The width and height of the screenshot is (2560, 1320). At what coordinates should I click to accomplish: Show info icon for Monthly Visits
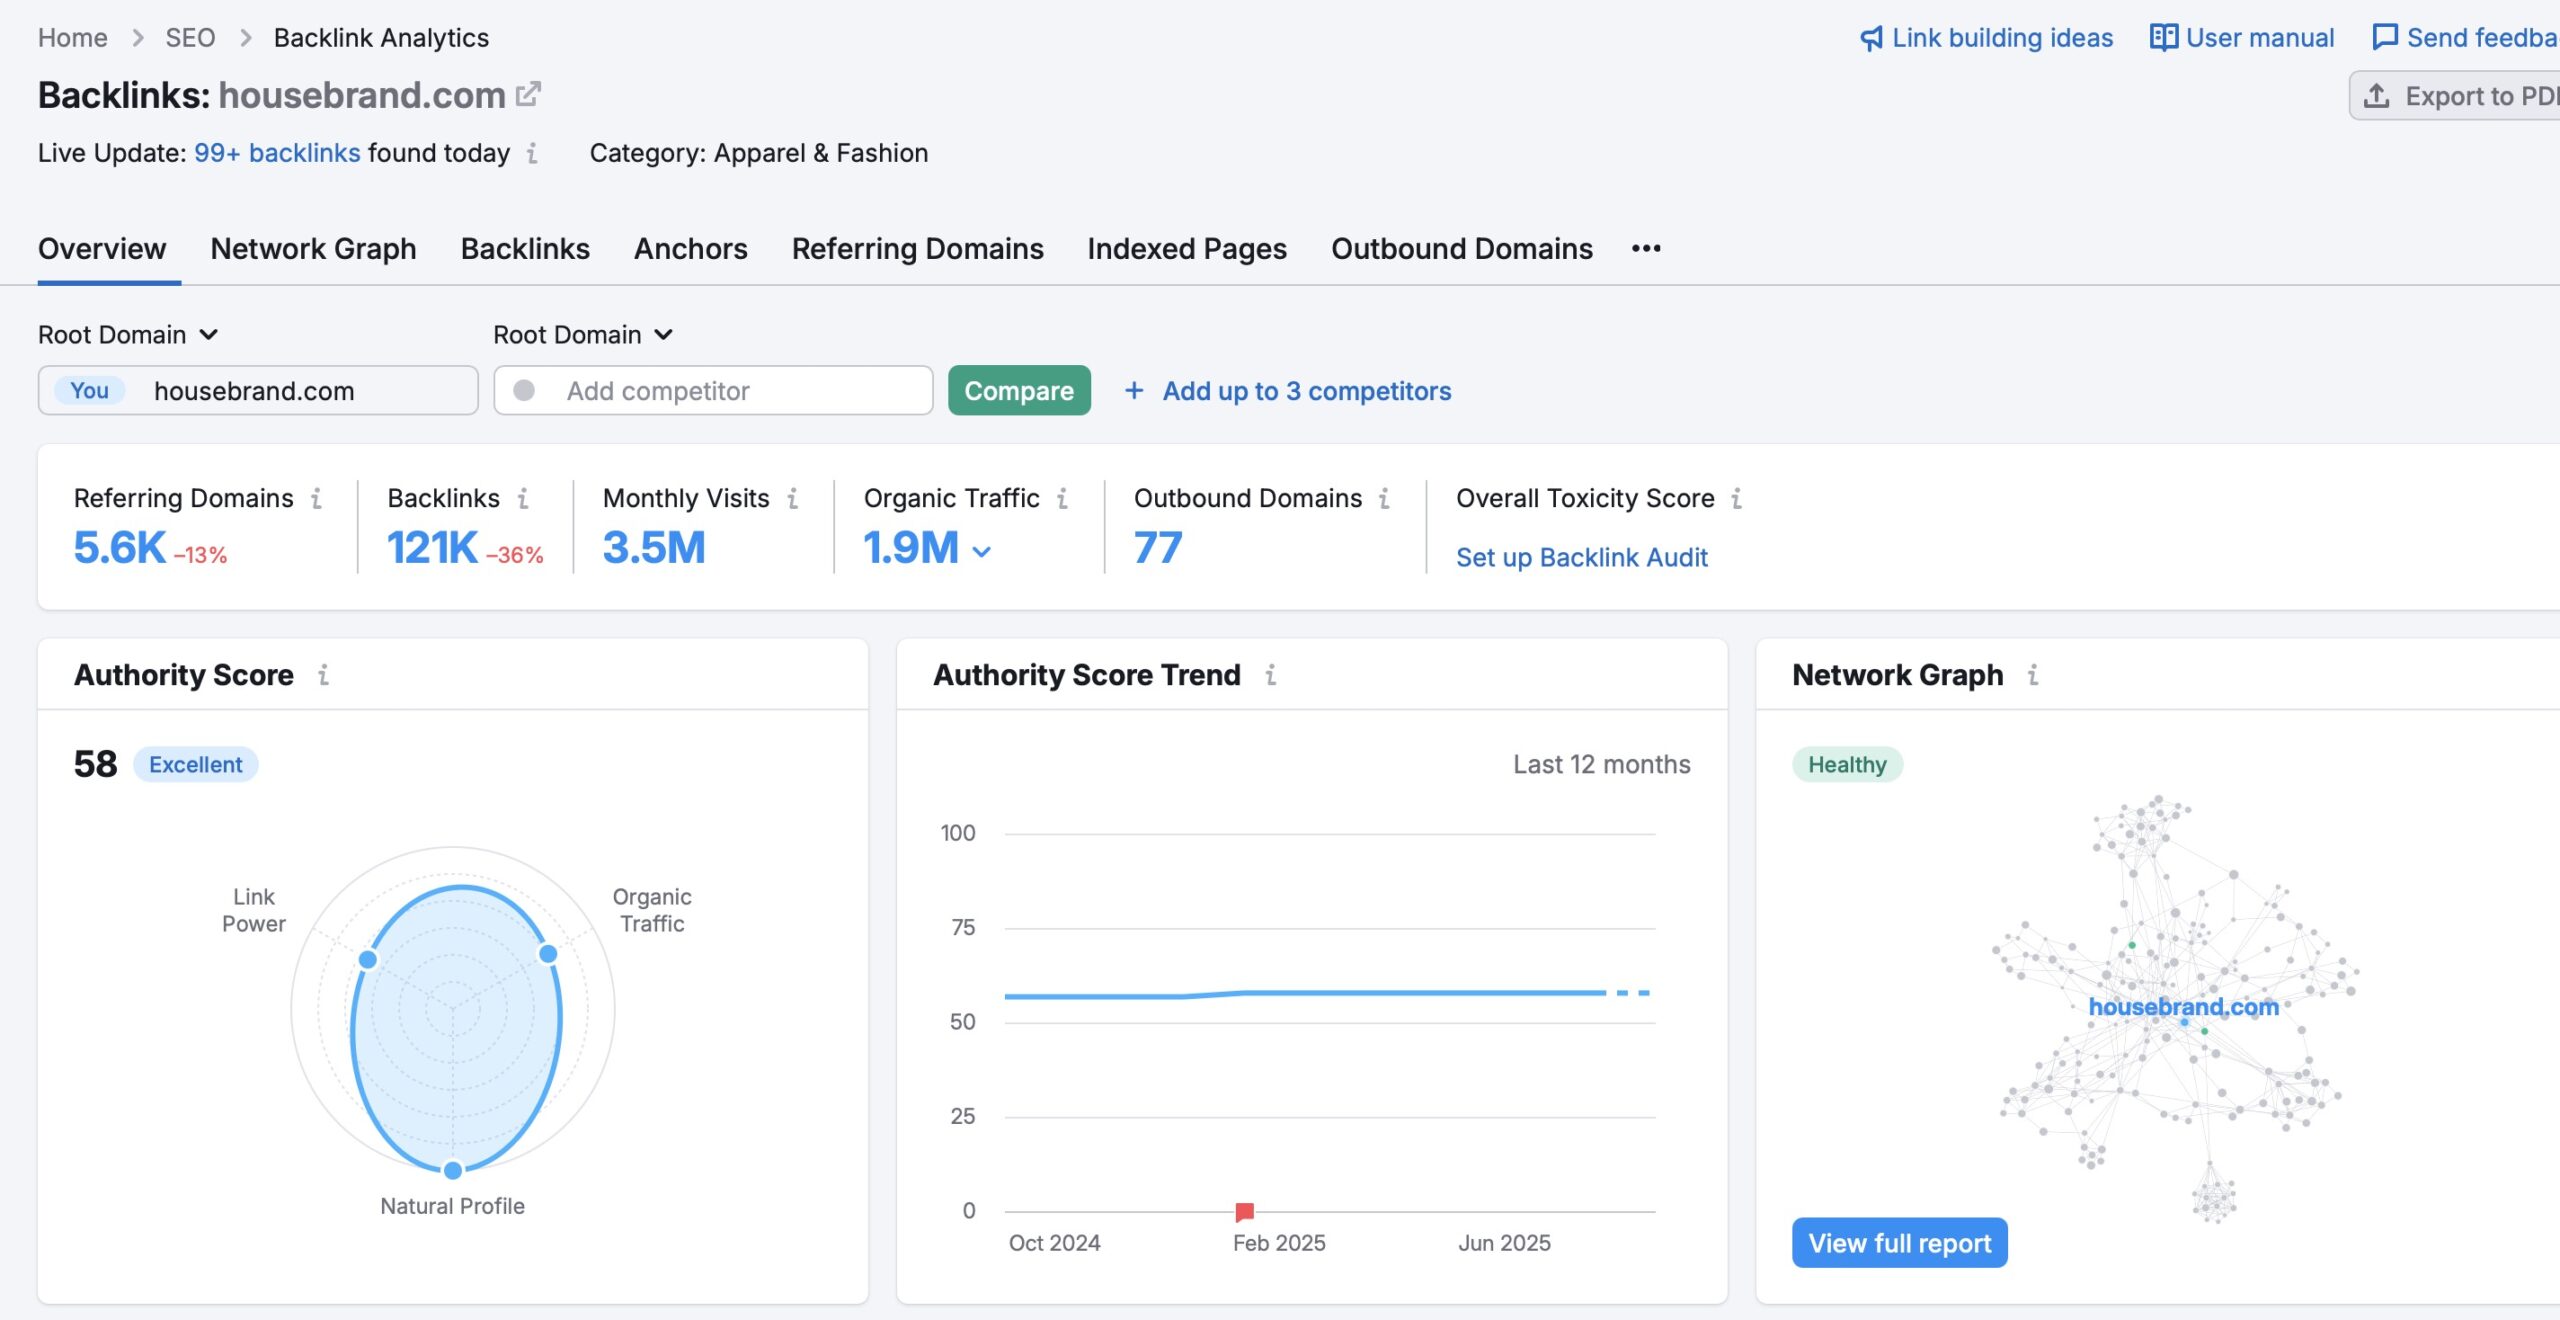[x=792, y=498]
